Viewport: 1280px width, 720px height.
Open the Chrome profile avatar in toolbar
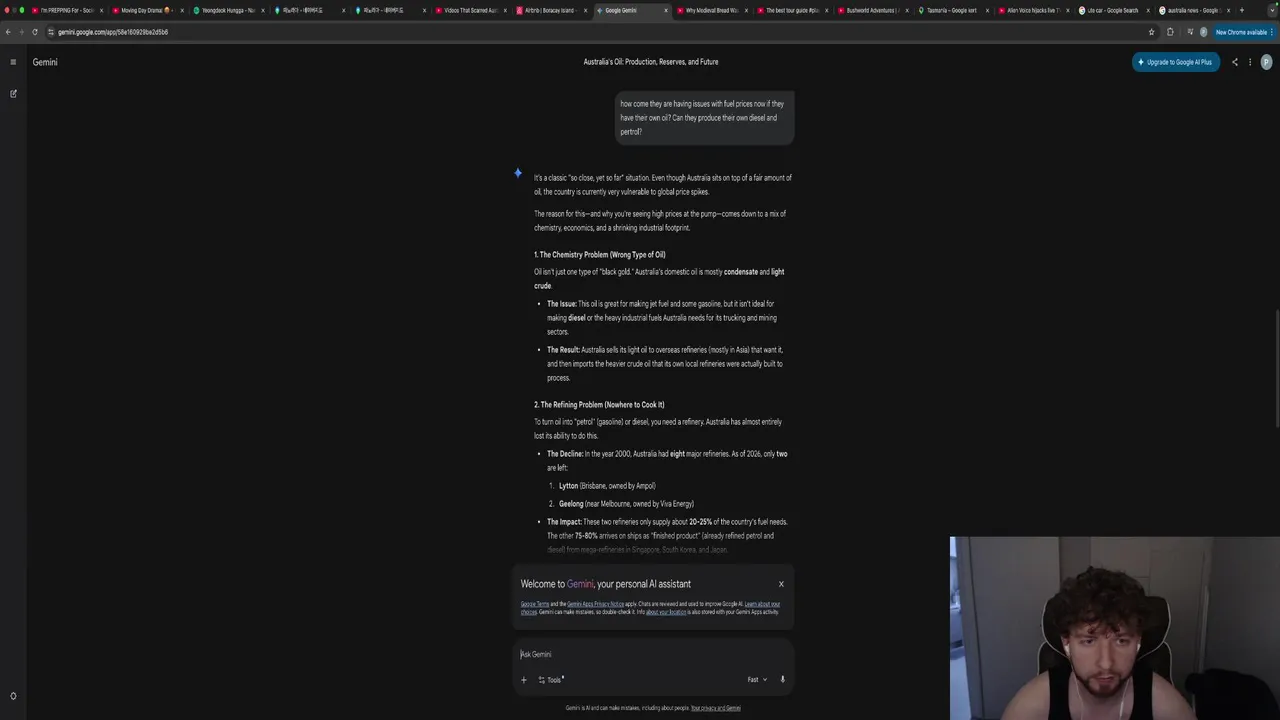[x=1203, y=32]
